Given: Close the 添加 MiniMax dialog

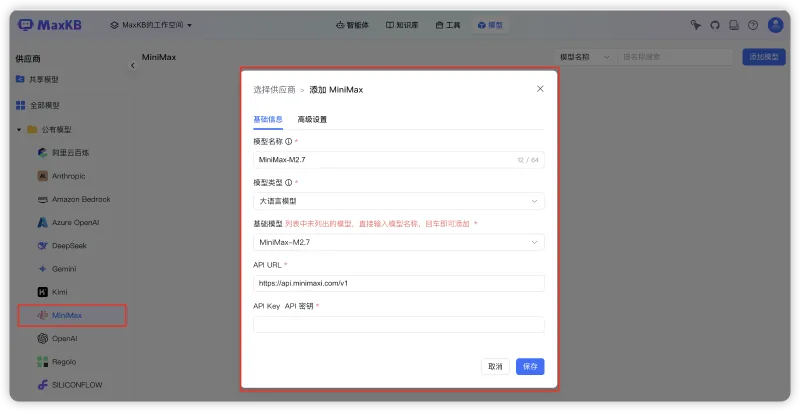Looking at the screenshot, I should (x=540, y=89).
